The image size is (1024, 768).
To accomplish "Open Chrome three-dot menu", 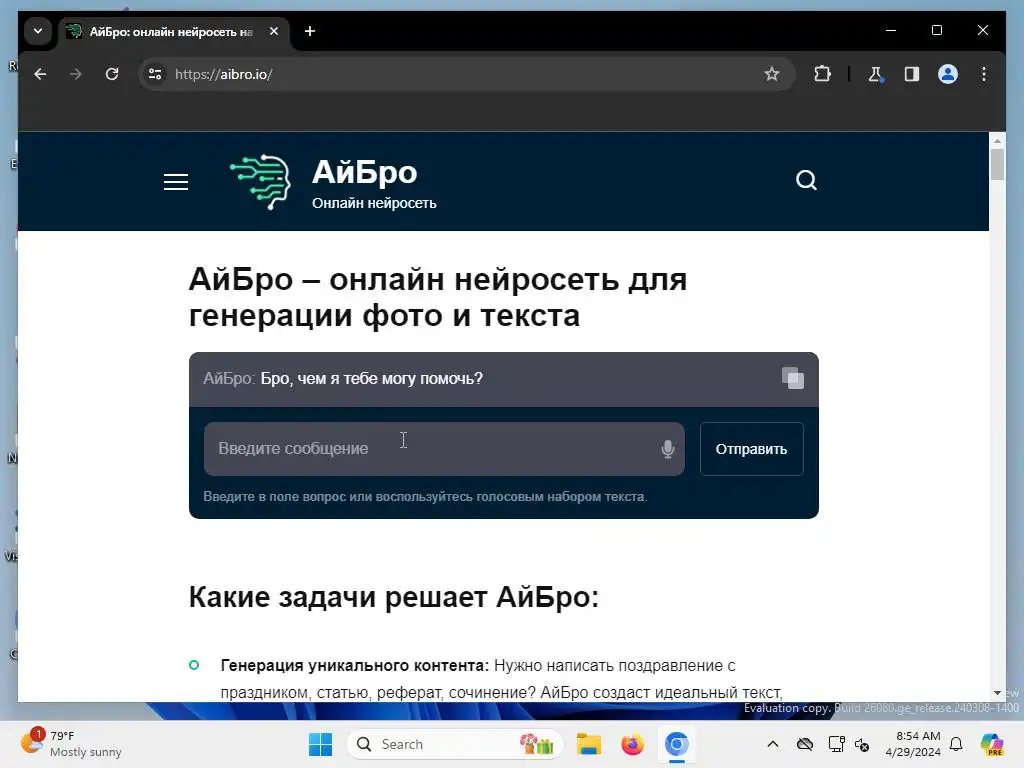I will point(984,74).
